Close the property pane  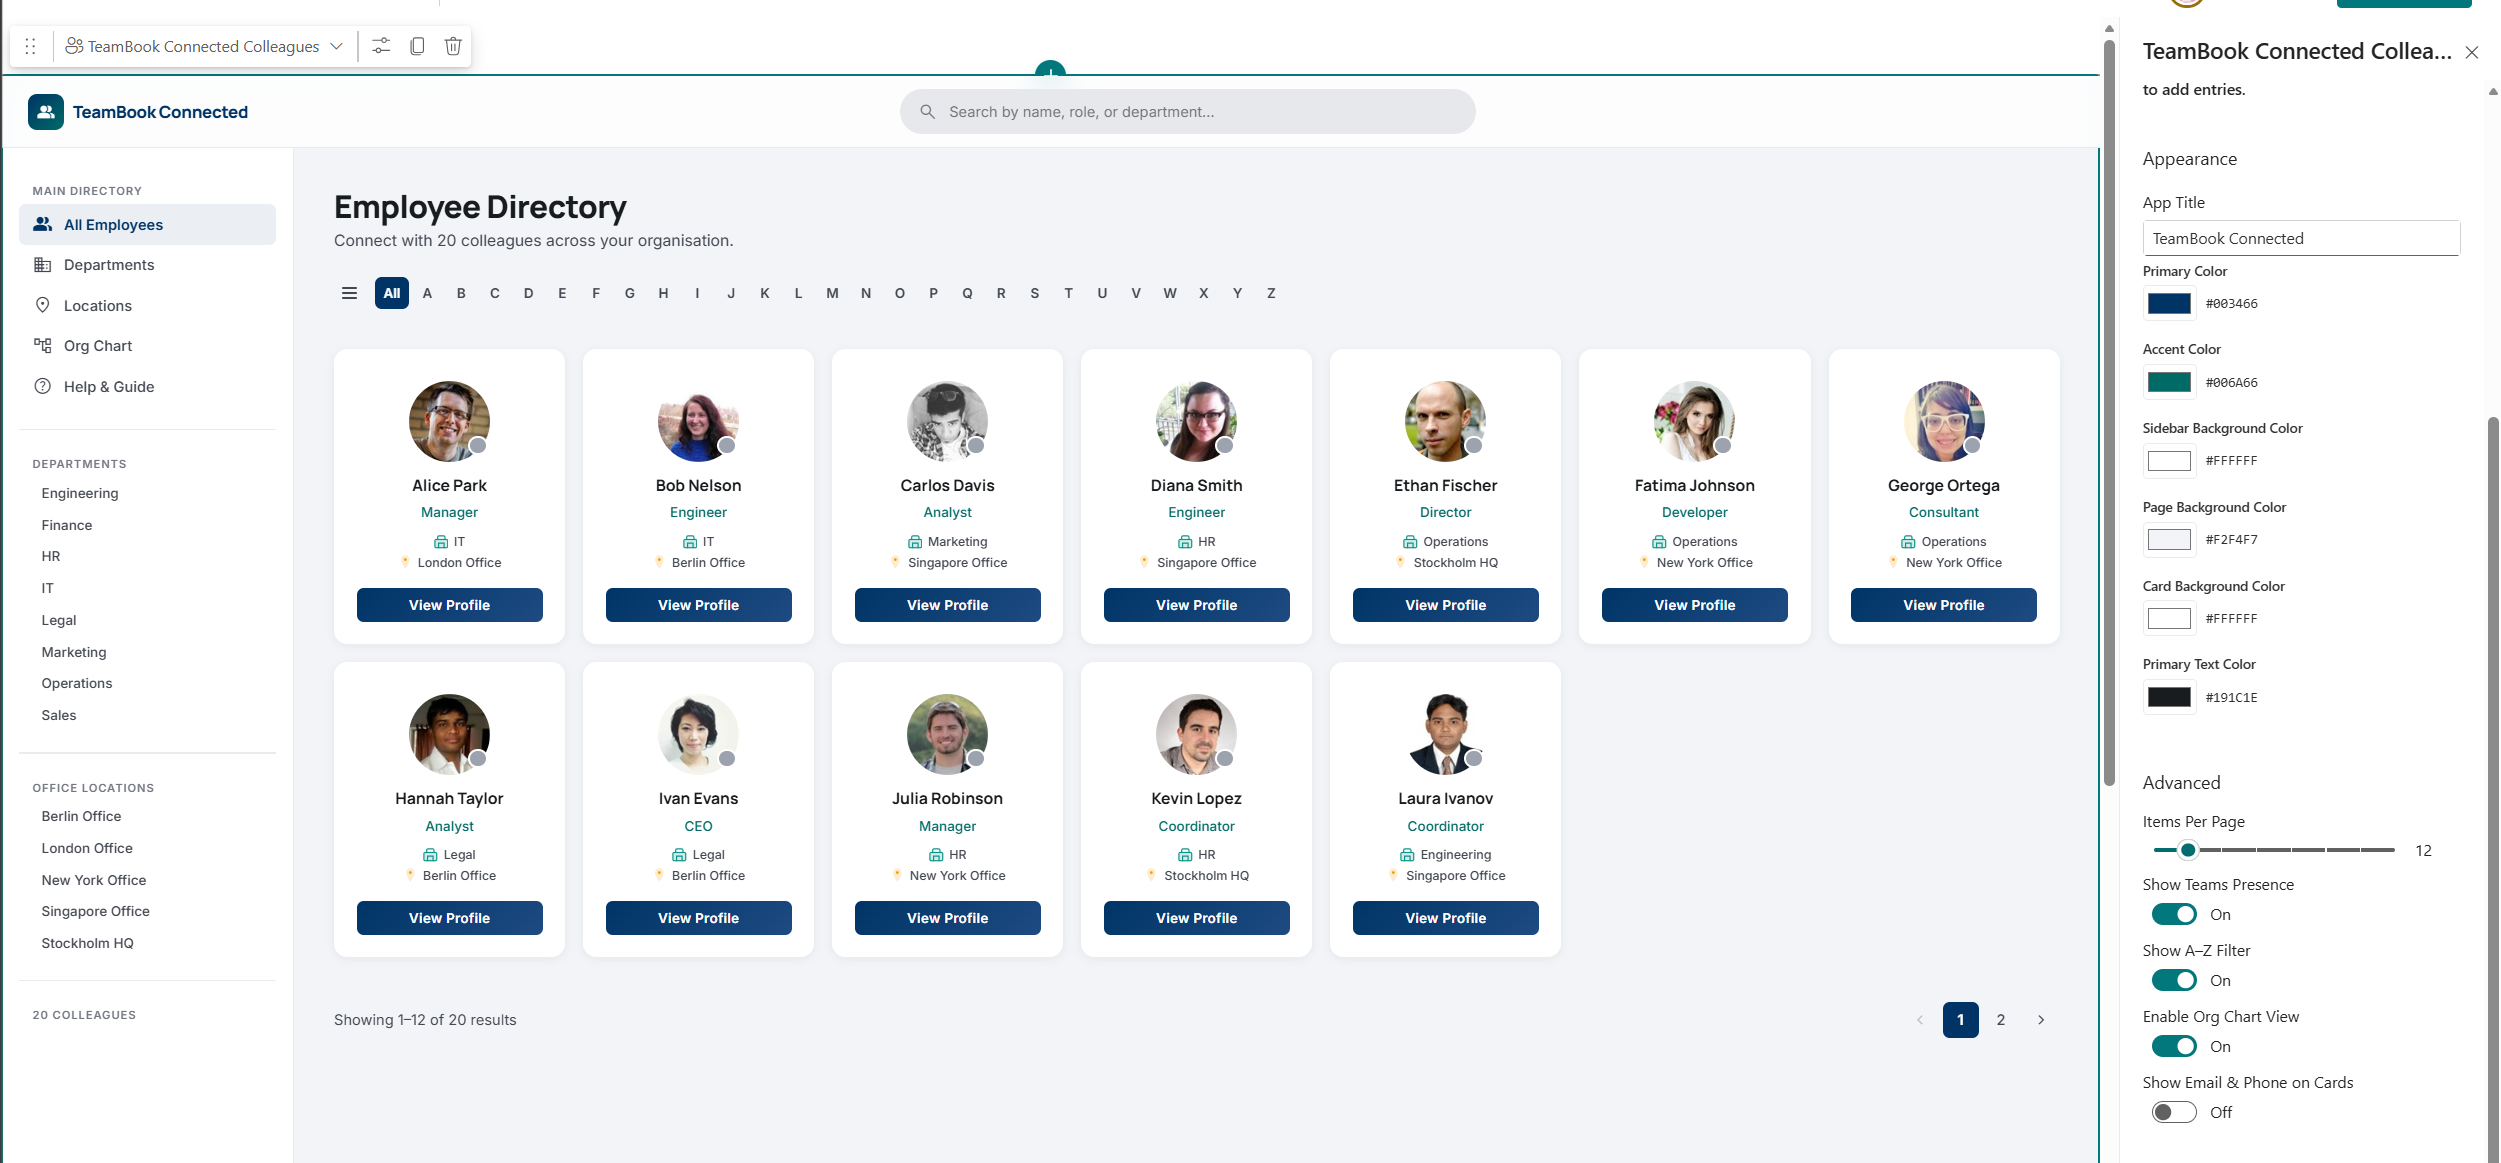point(2471,52)
